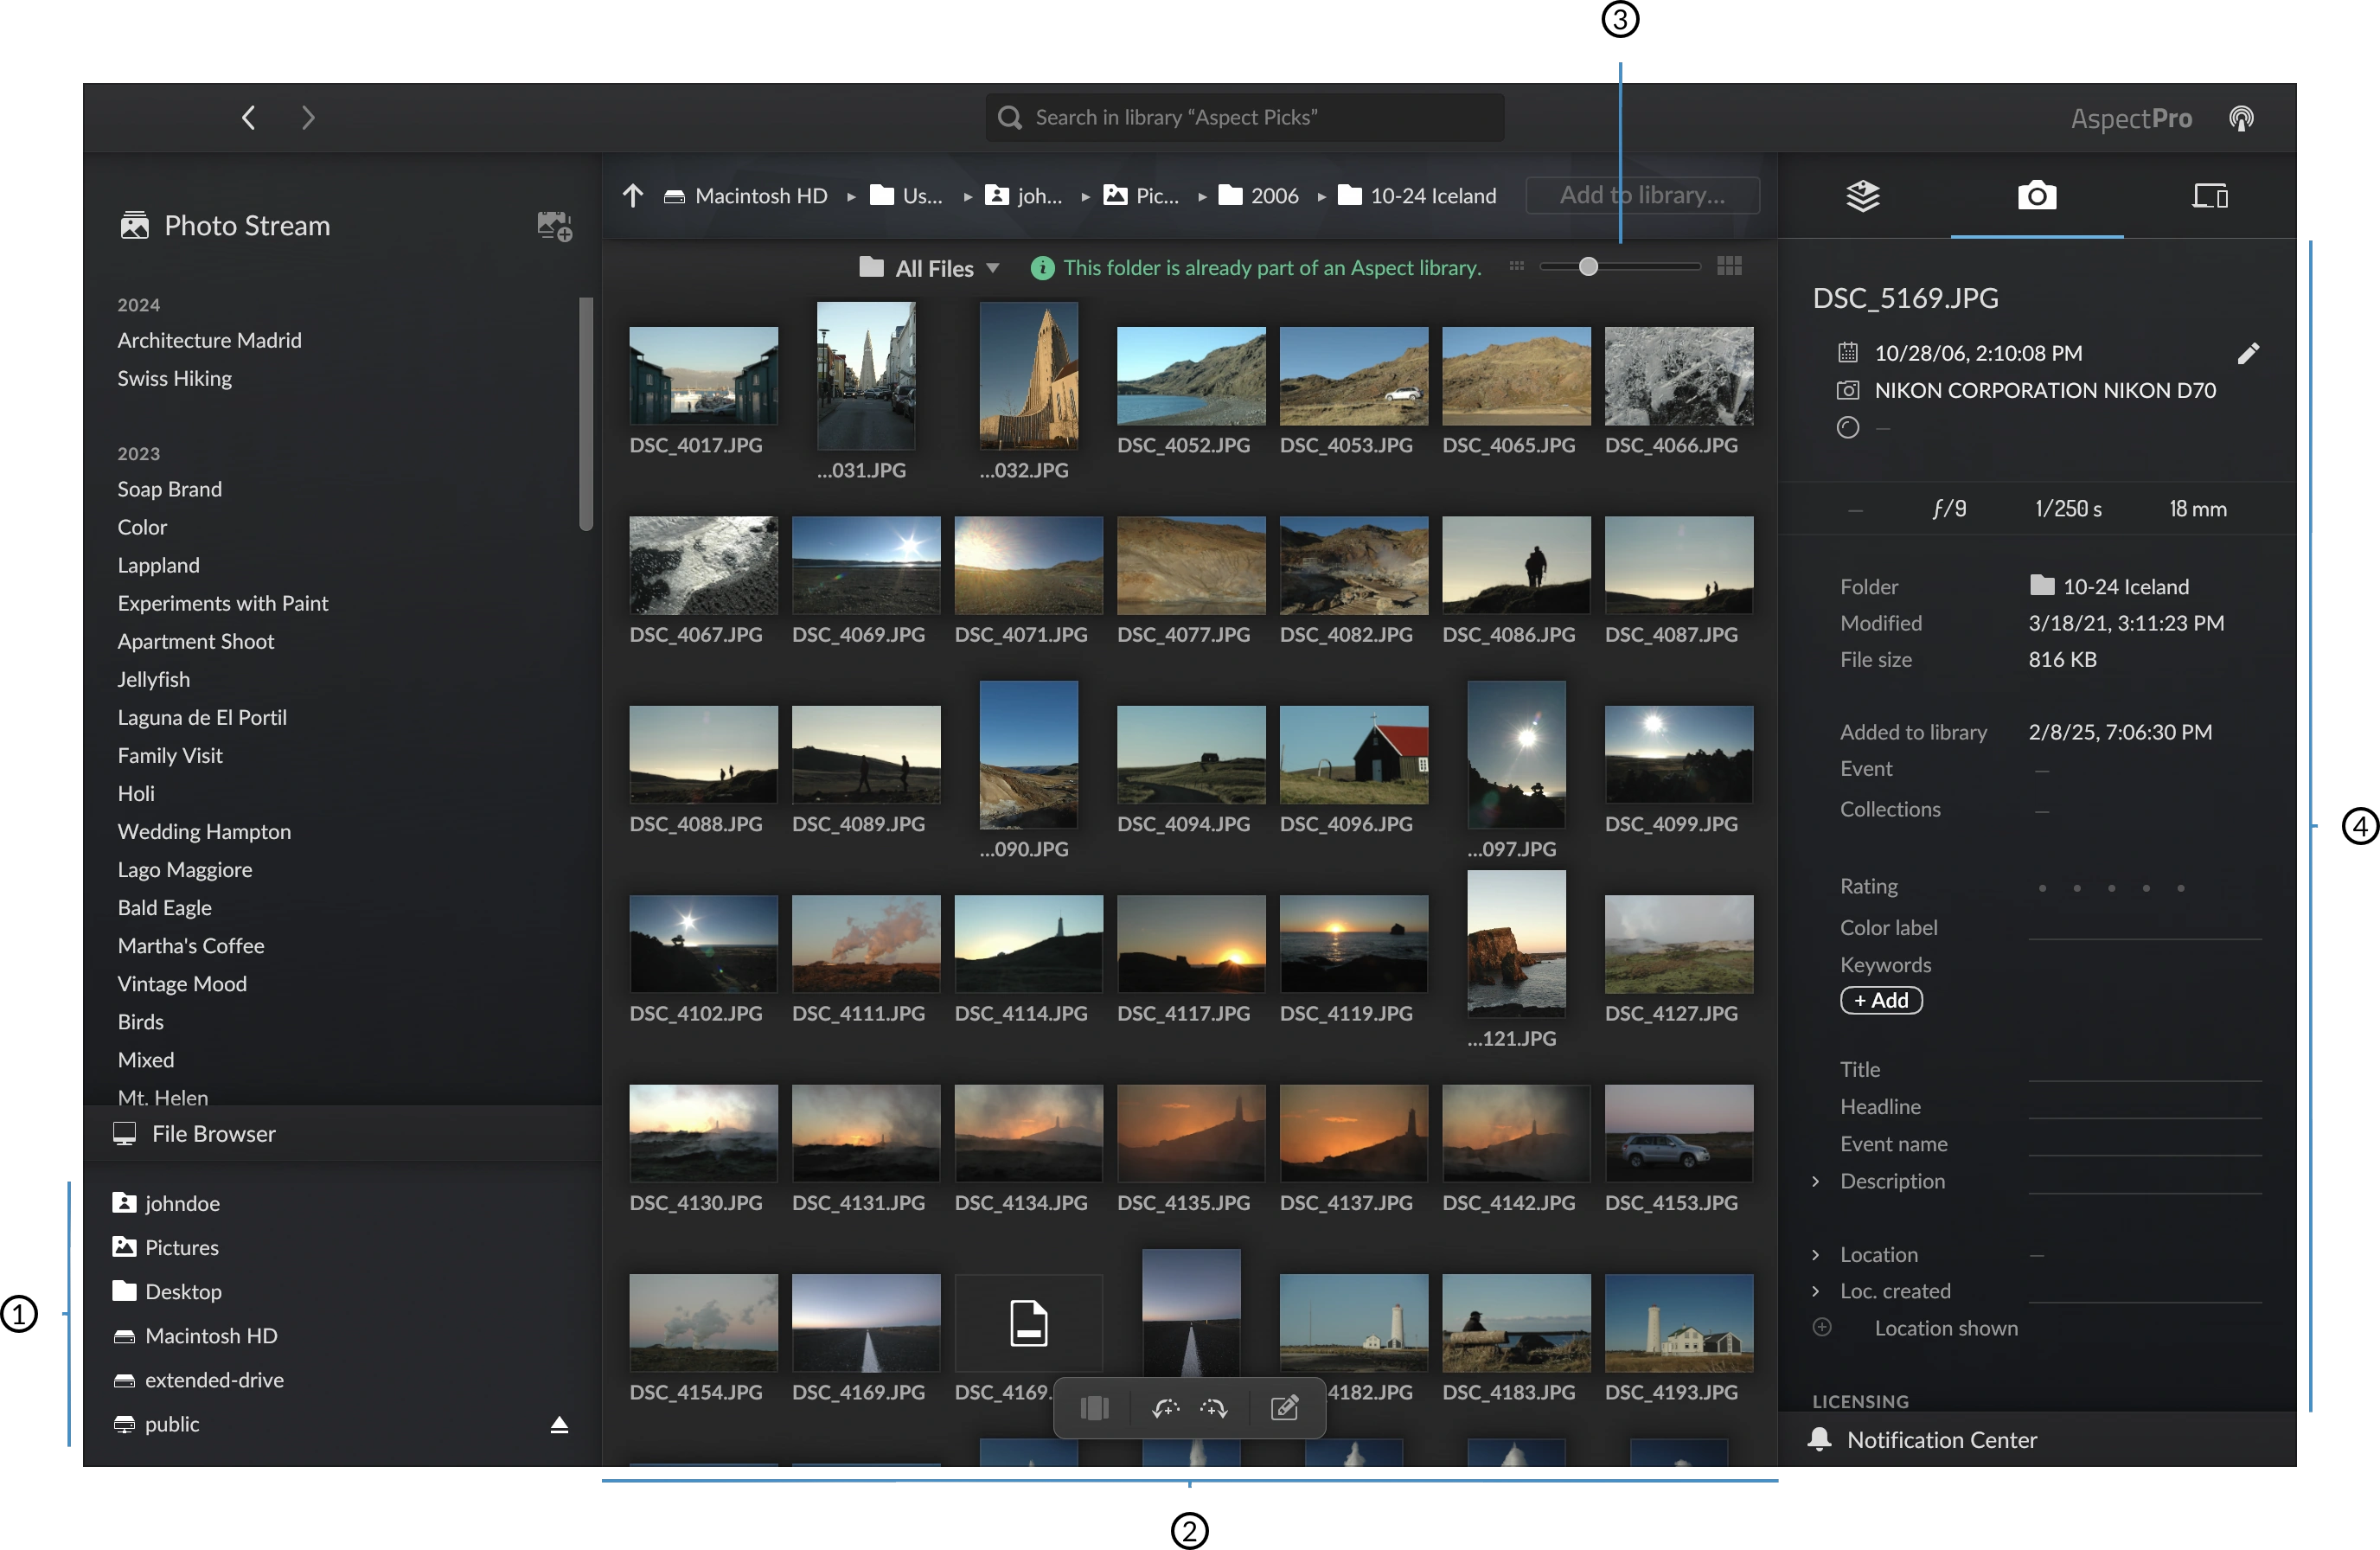
Task: Go up one folder with the up arrow
Action: pyautogui.click(x=632, y=195)
